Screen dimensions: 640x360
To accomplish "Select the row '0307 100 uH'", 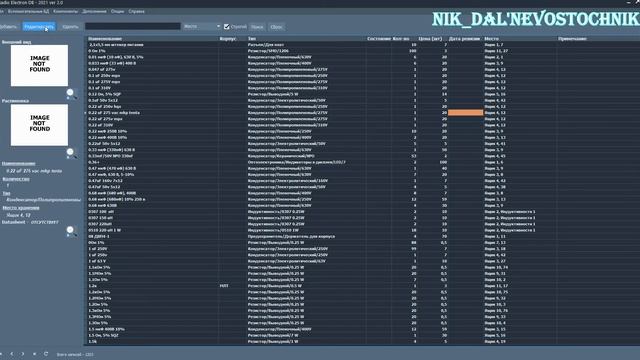I will coord(362,211).
